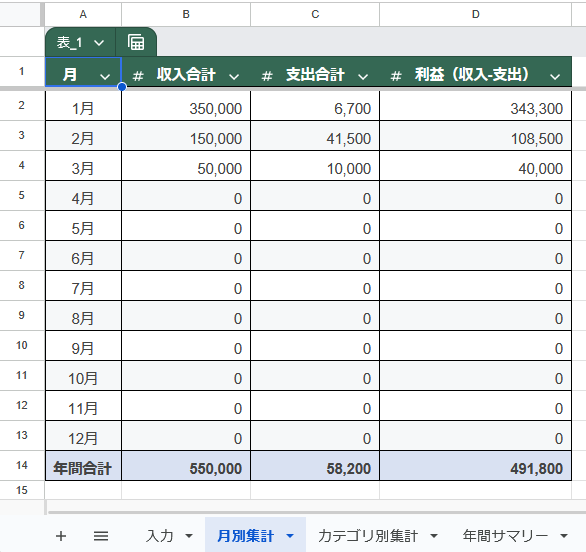This screenshot has height=552, width=586.
Task: Open the 表_1 table name dropdown
Action: [99, 43]
